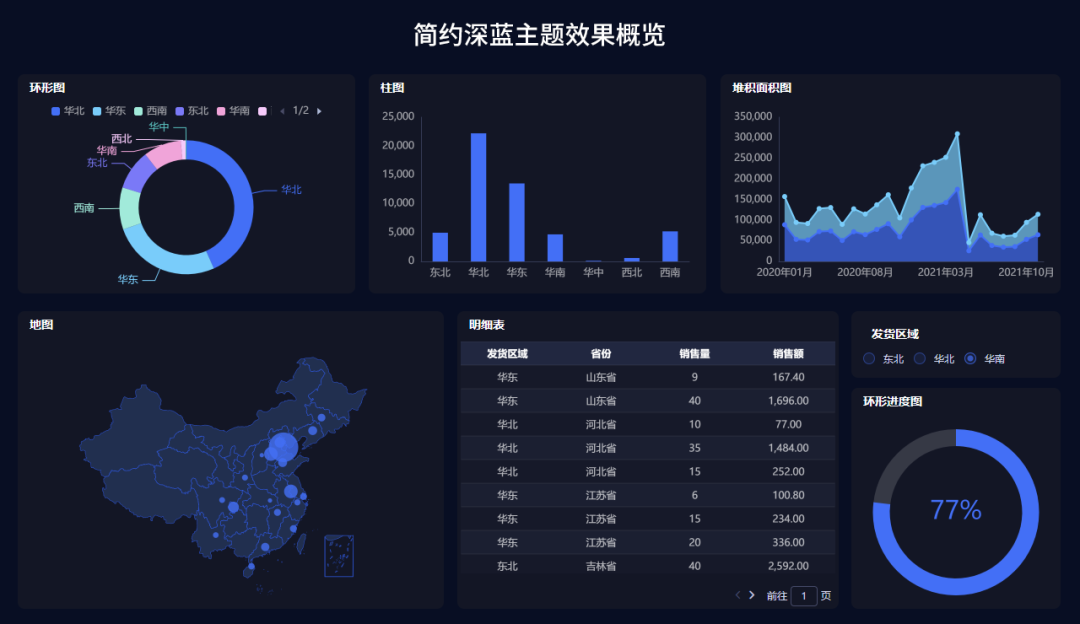The width and height of the screenshot is (1080, 624).
Task: Click the next-page arrow below the detail table
Action: [751, 594]
